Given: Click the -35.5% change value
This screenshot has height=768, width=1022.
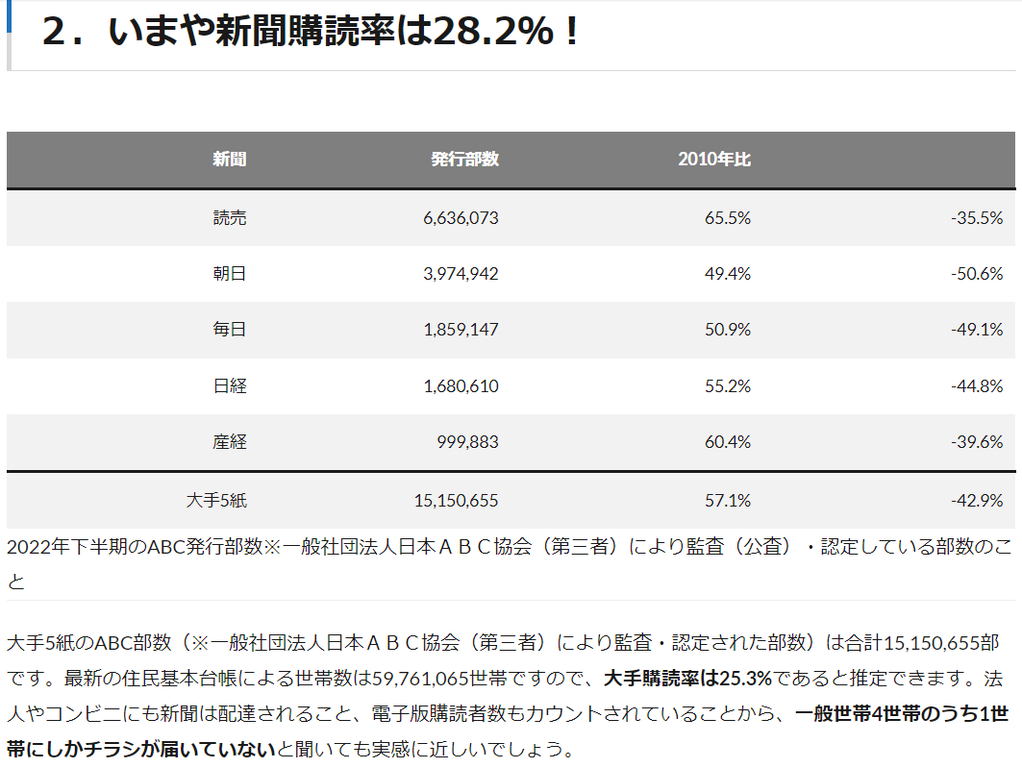Looking at the screenshot, I should click(x=976, y=218).
